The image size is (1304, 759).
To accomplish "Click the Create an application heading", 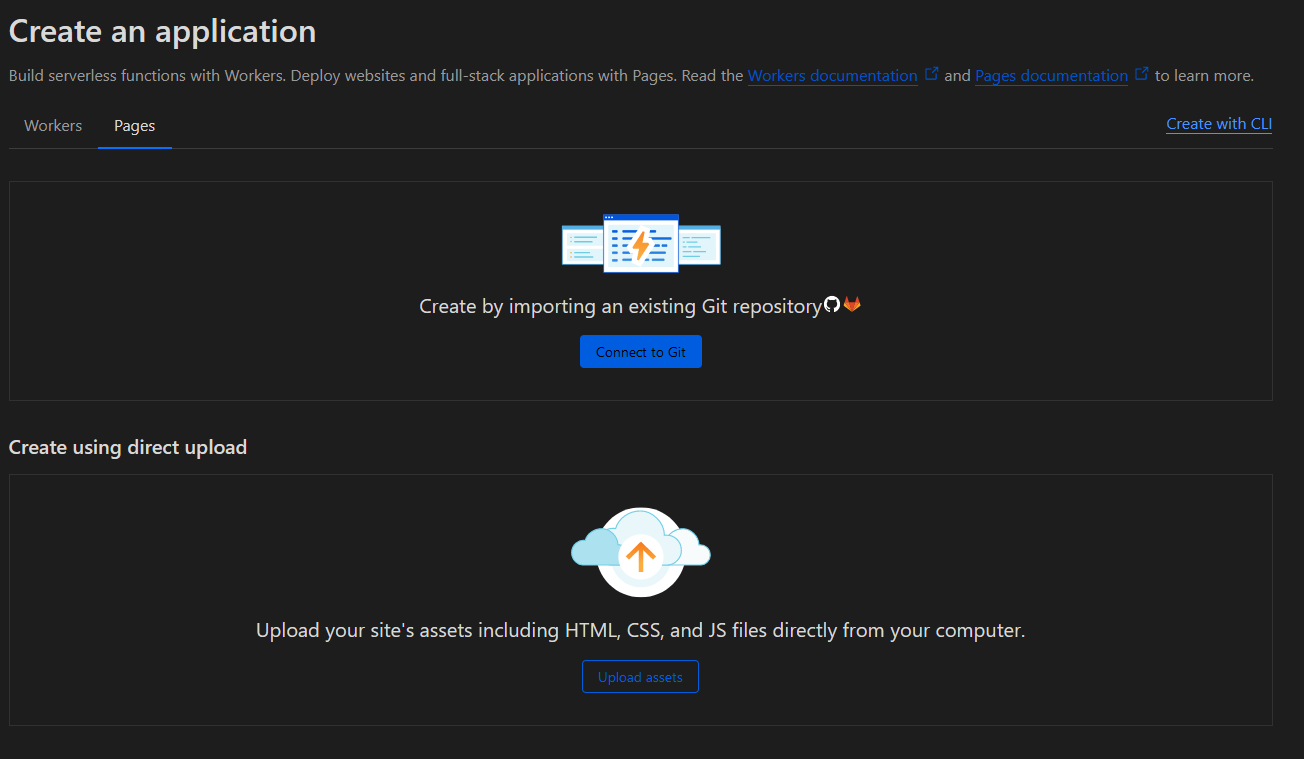I will (x=161, y=31).
